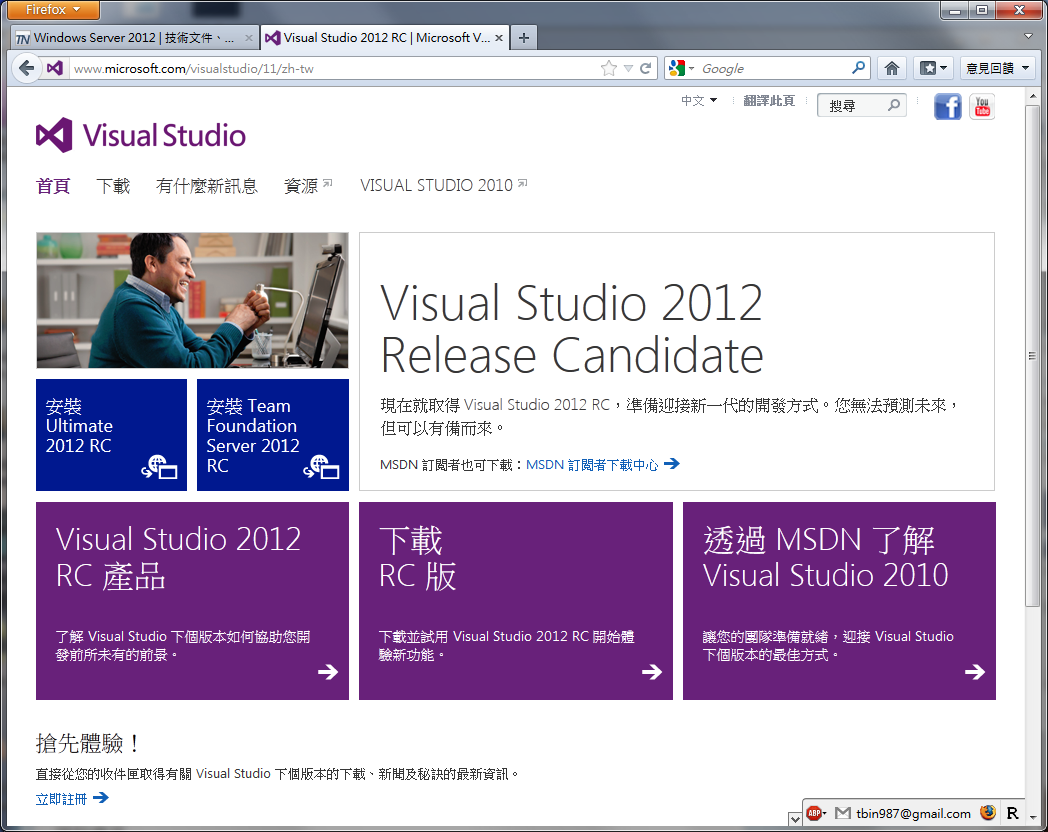Click the 立即註冊 sign-up link
This screenshot has height=832, width=1048.
pyautogui.click(x=61, y=799)
